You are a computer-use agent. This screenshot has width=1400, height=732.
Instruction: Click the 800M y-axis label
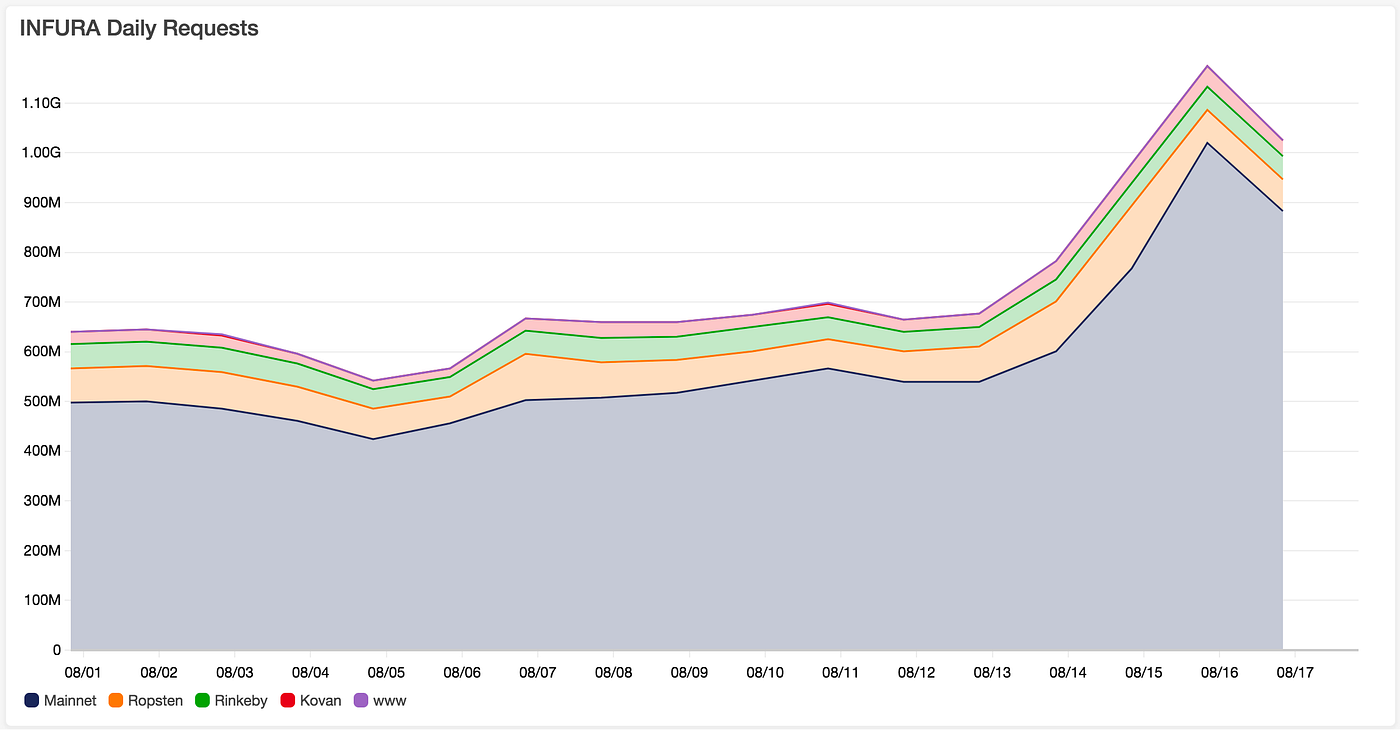(43, 252)
